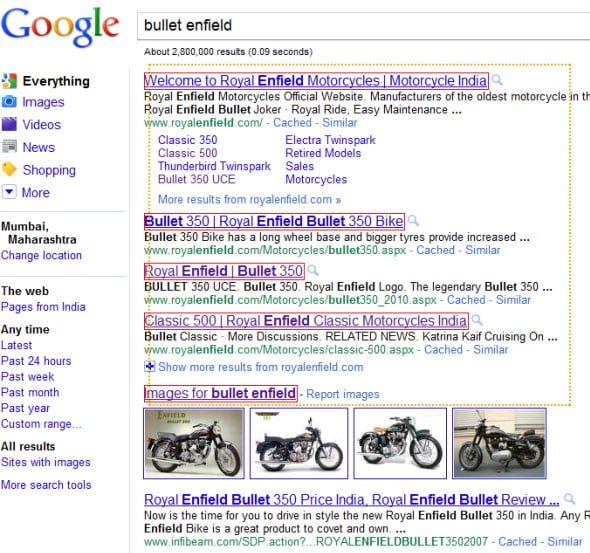Image resolution: width=590 pixels, height=553 pixels.
Task: Click the Shopping tag icon
Action: pyautogui.click(x=9, y=169)
